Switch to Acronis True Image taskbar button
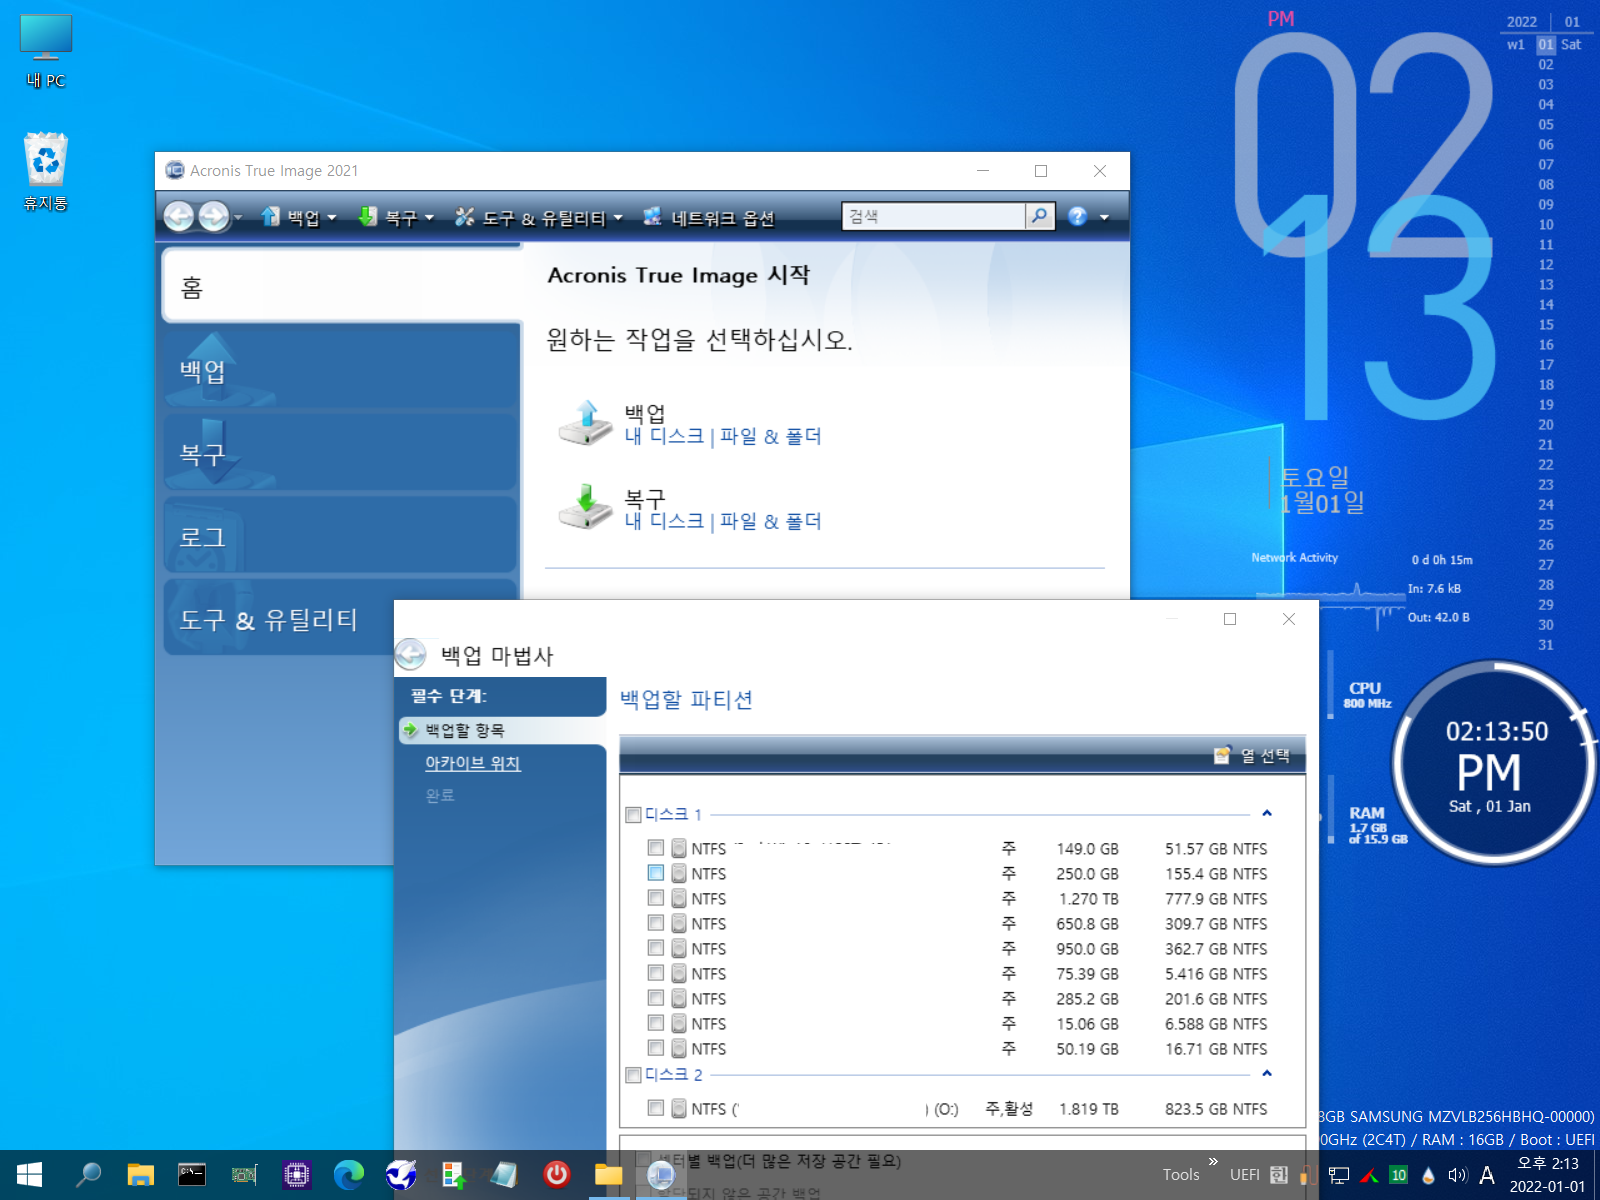Image resolution: width=1600 pixels, height=1200 pixels. tap(661, 1175)
